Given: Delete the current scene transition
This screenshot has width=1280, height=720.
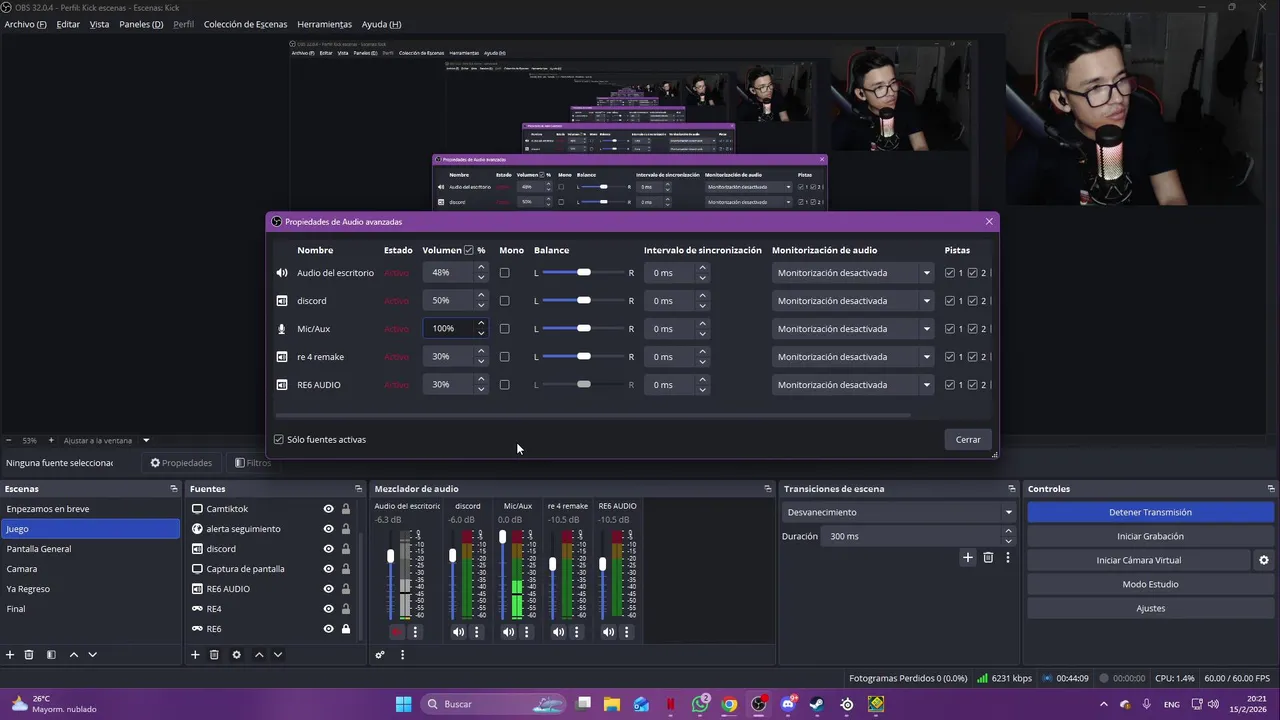Looking at the screenshot, I should 988,558.
